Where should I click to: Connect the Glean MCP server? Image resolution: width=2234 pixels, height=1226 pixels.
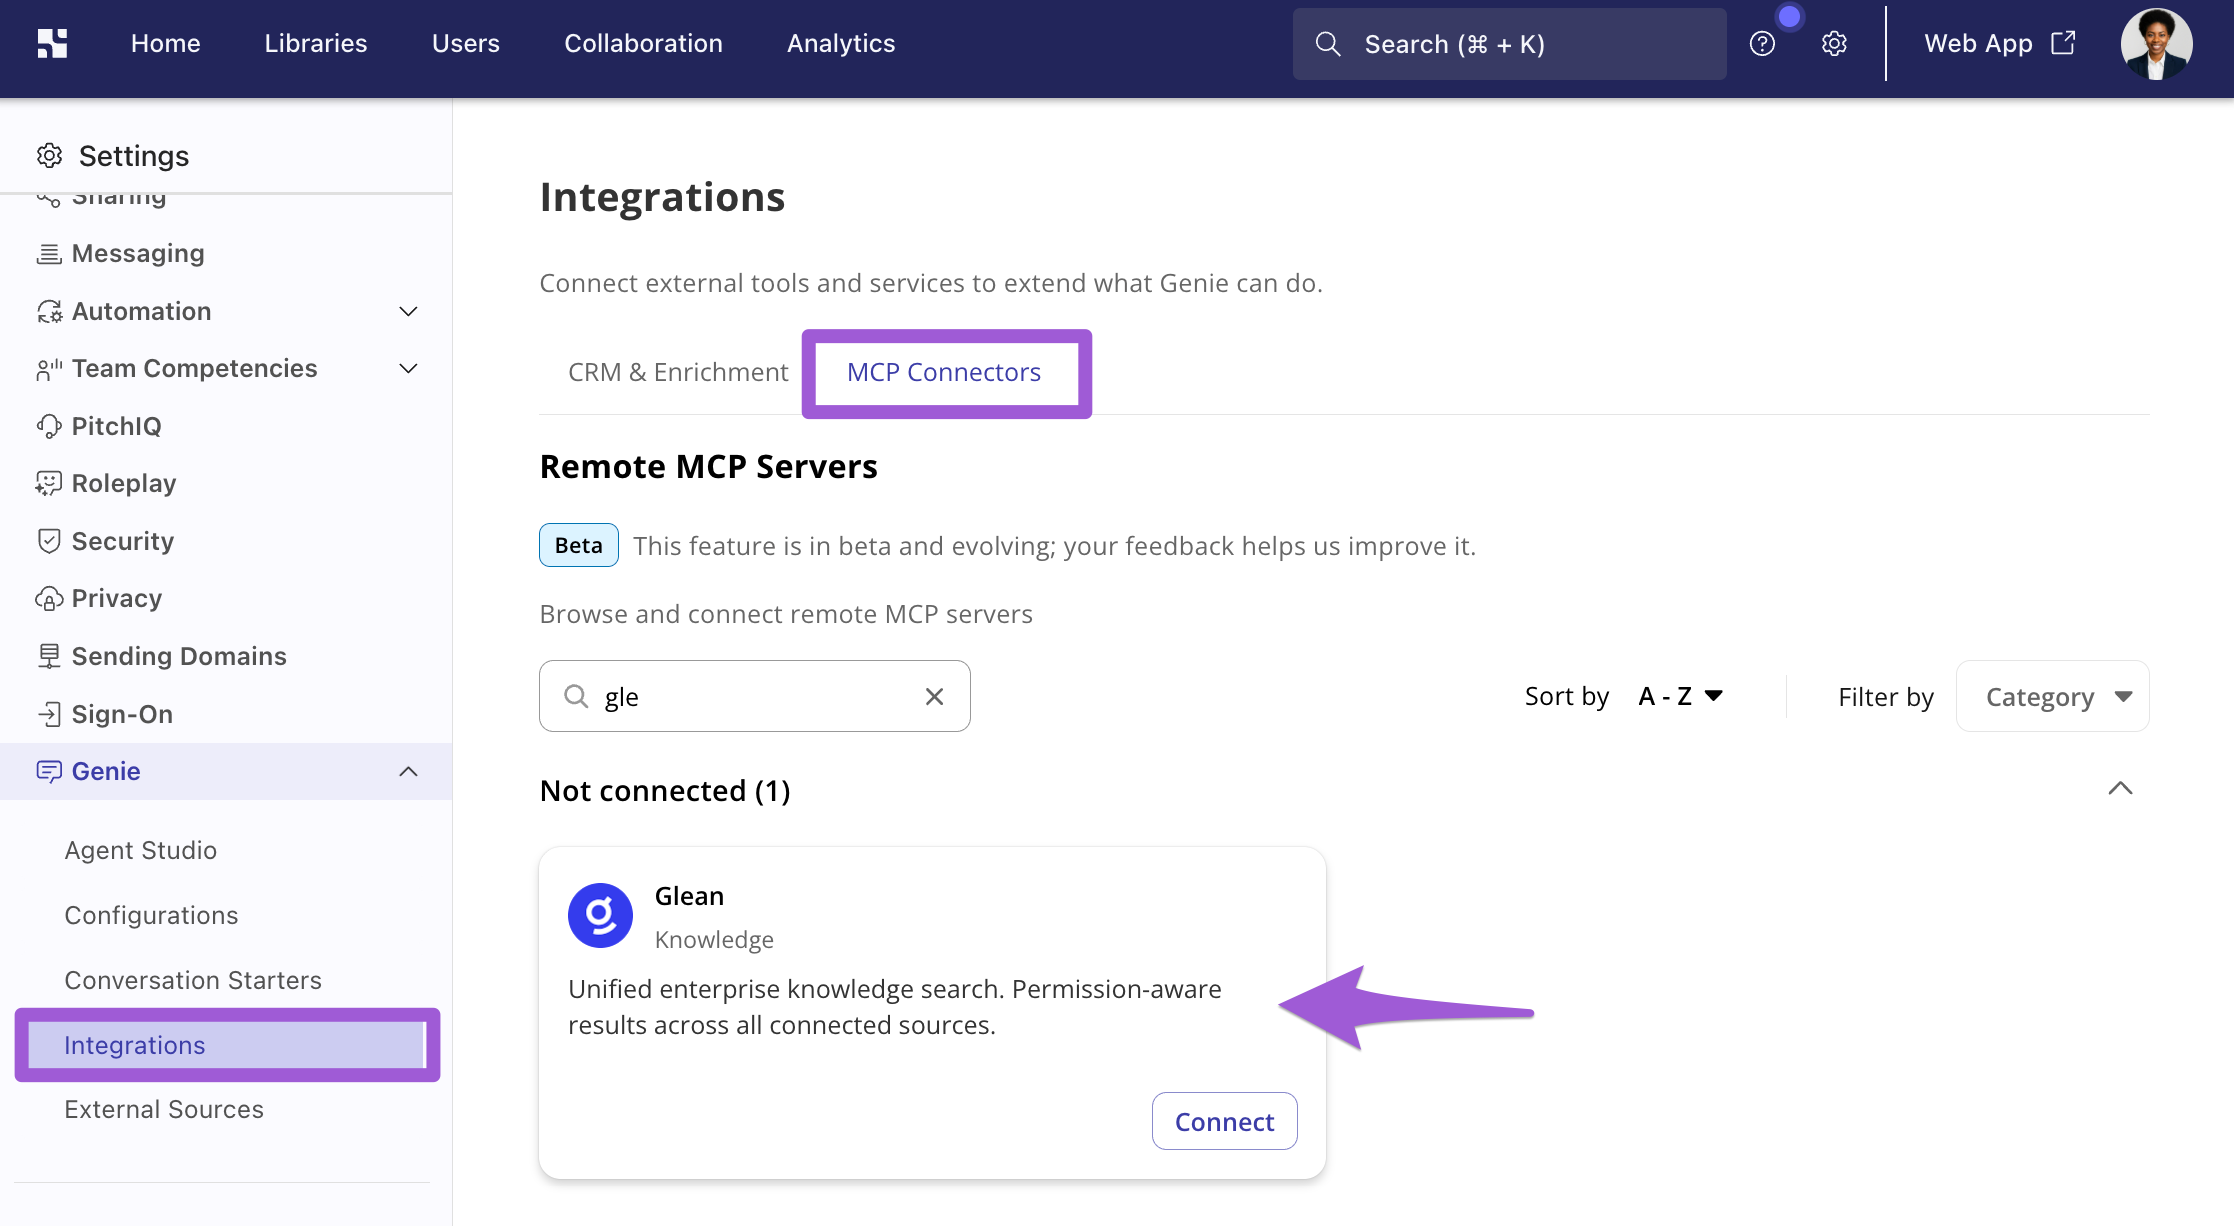point(1224,1121)
